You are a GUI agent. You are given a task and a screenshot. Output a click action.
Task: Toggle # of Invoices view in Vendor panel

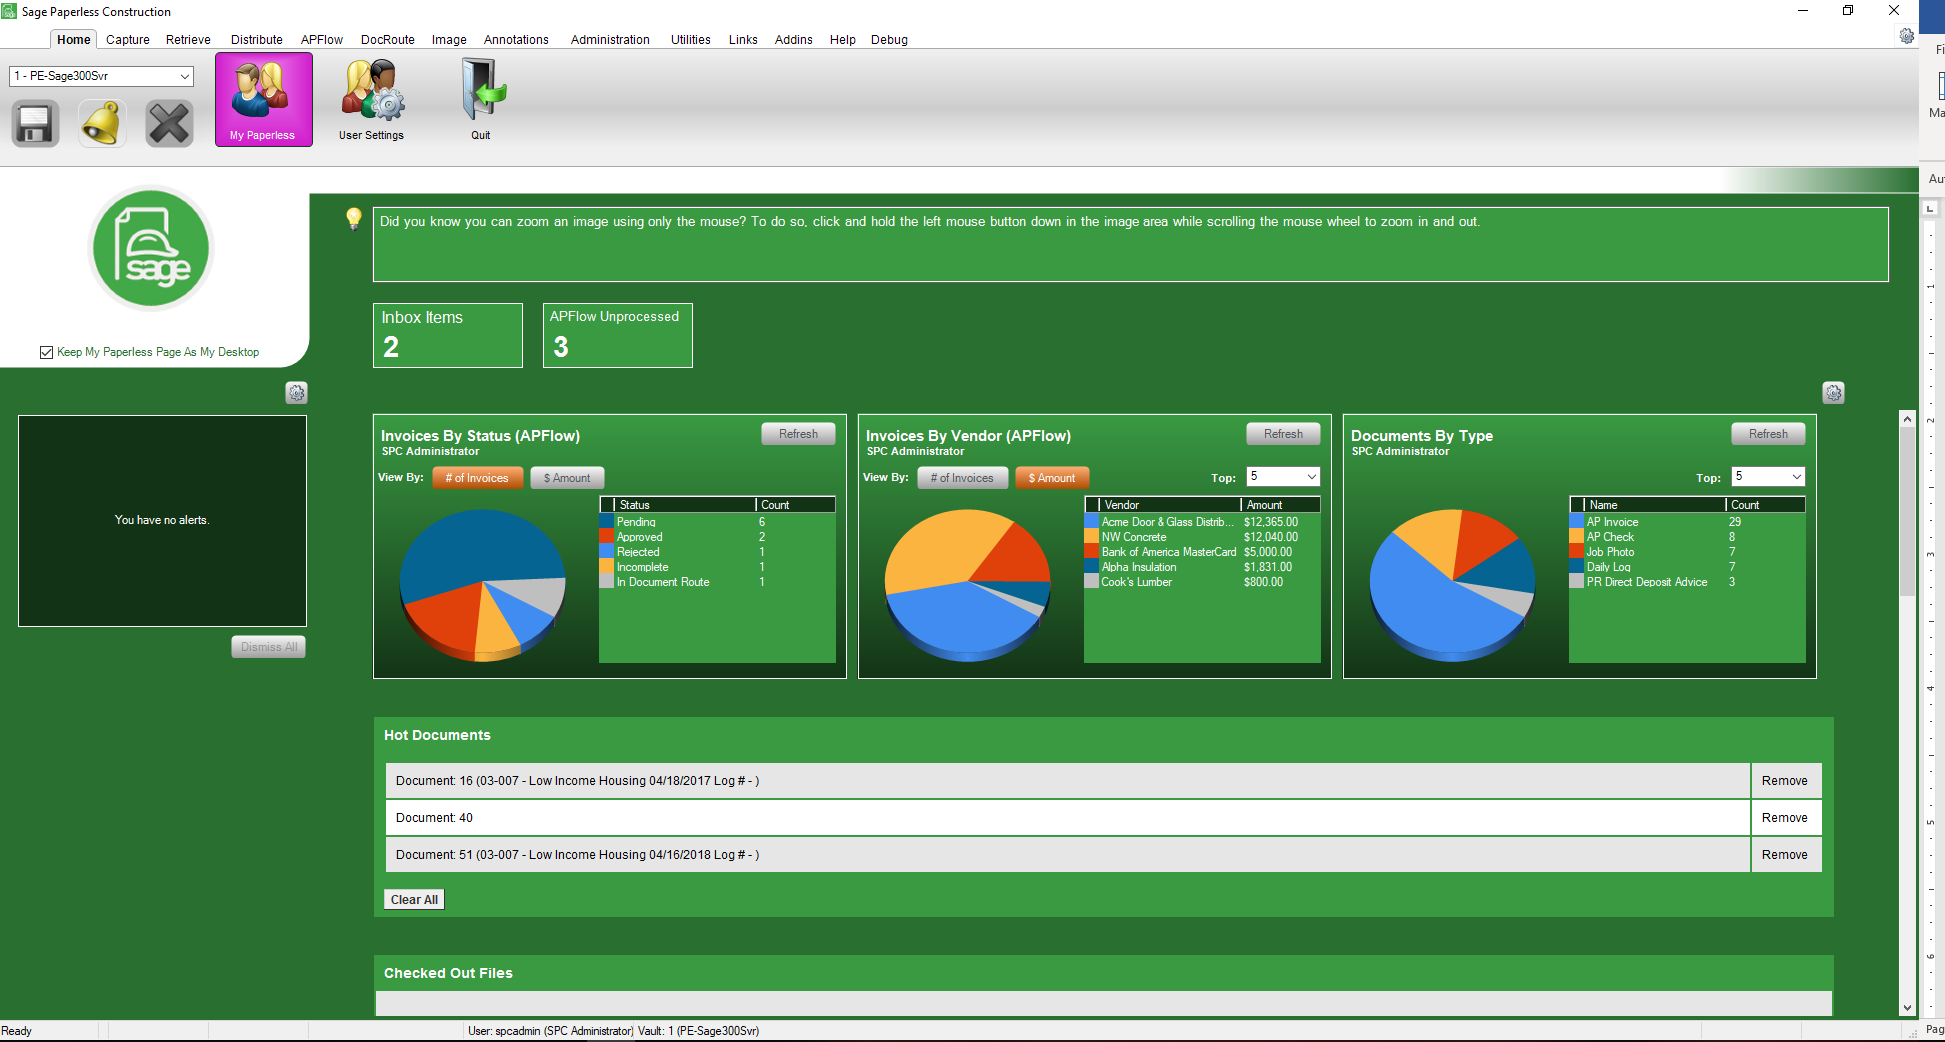tap(962, 478)
